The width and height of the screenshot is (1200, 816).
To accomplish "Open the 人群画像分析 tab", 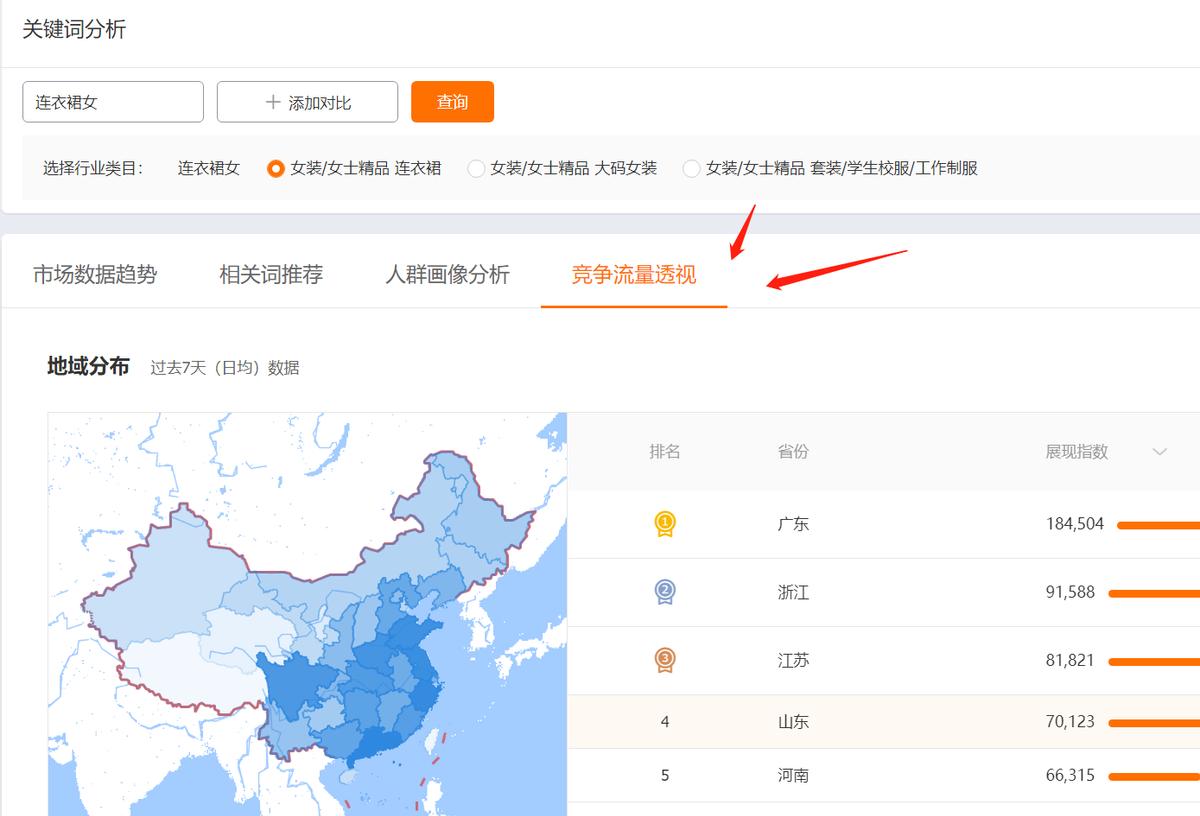I will pyautogui.click(x=448, y=275).
